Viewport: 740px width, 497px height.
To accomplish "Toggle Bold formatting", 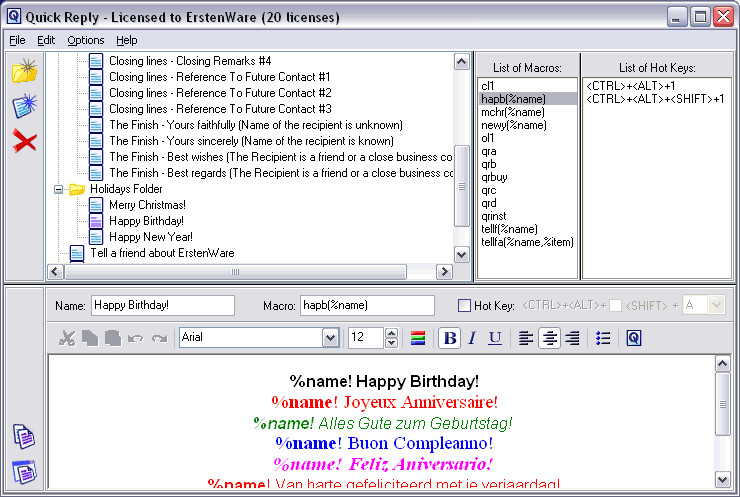I will [x=450, y=338].
